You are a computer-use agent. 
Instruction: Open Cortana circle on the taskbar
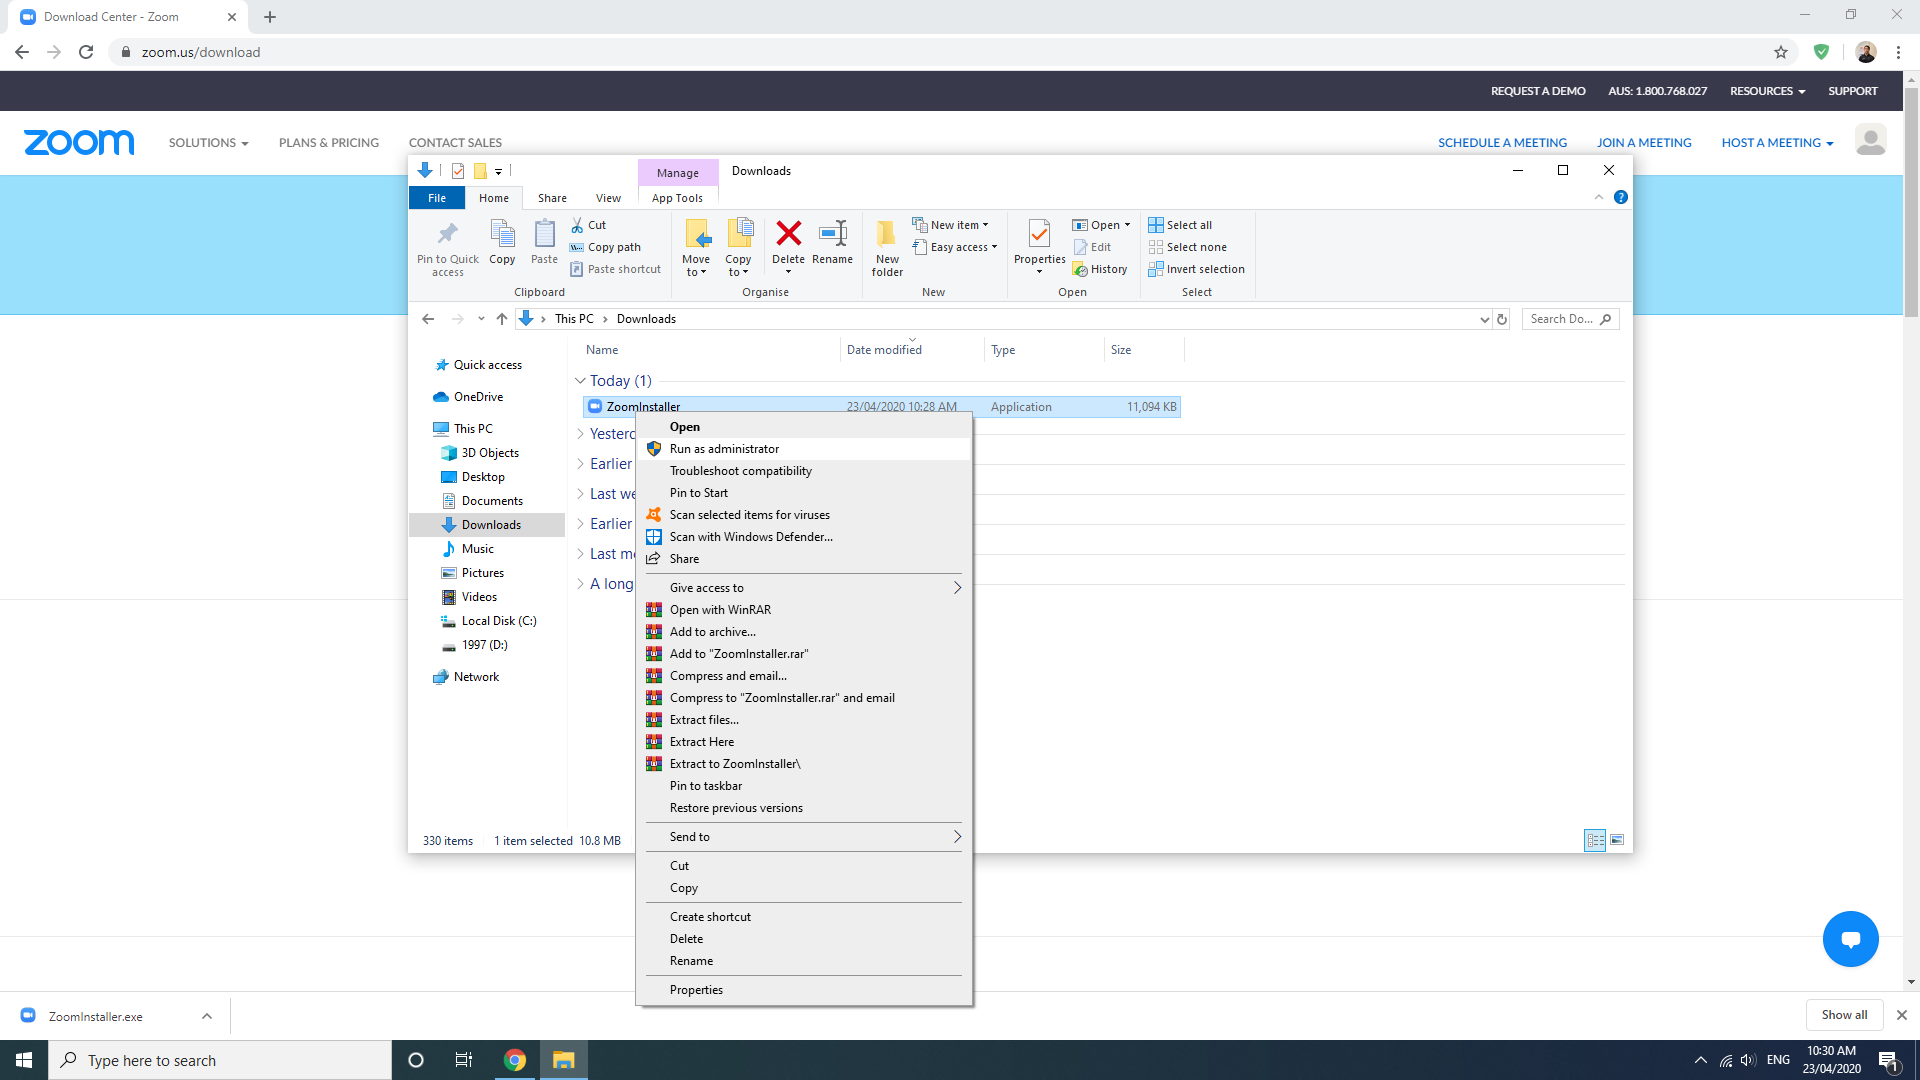click(x=416, y=1060)
